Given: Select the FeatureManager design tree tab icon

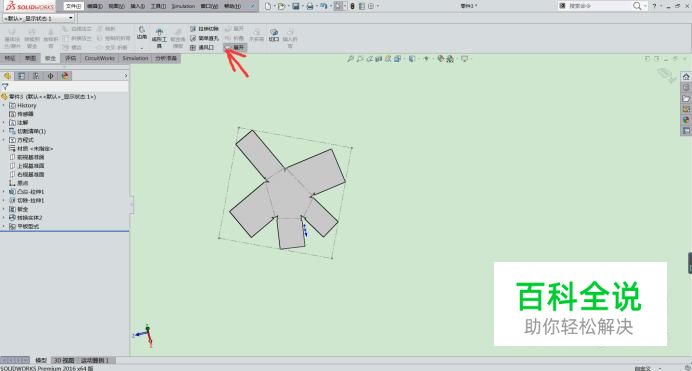Looking at the screenshot, I should (8, 76).
